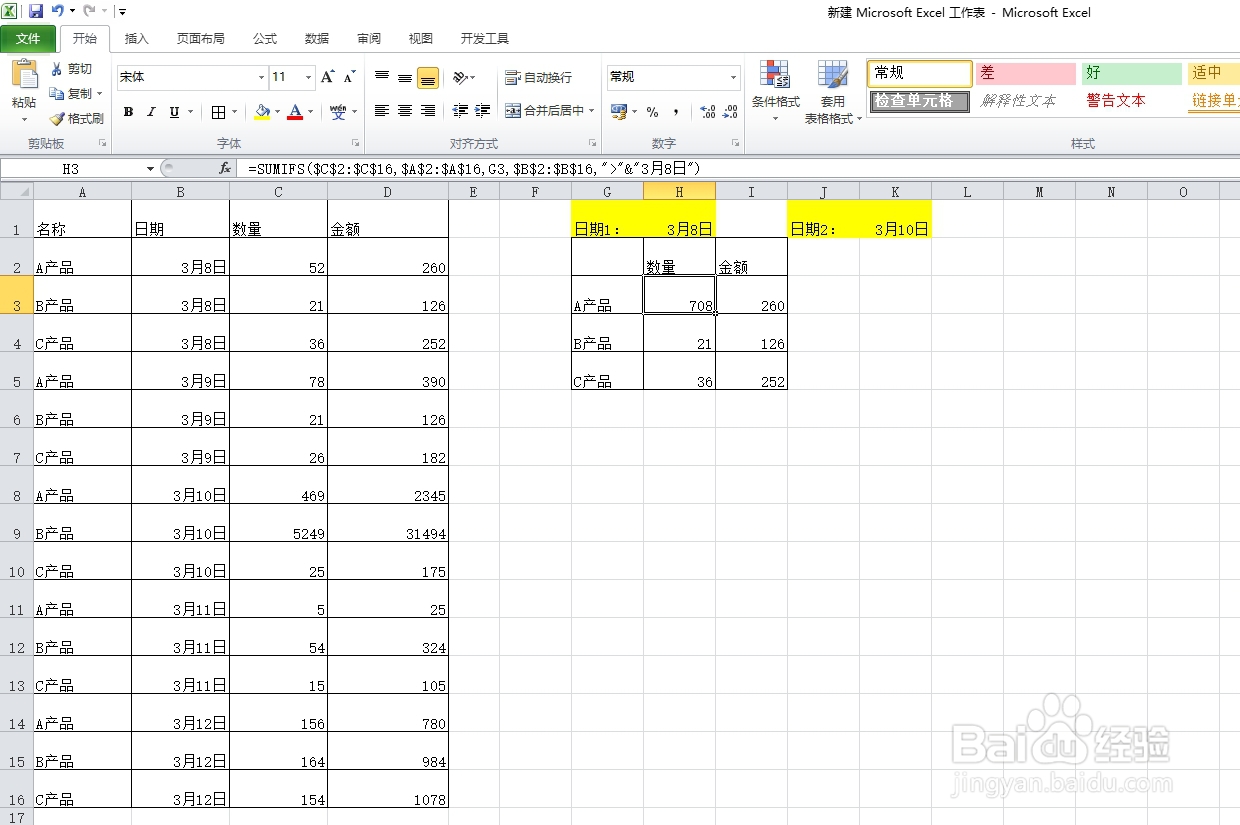
Task: Toggle Merge and Center (合并后居中)
Action: coord(543,111)
